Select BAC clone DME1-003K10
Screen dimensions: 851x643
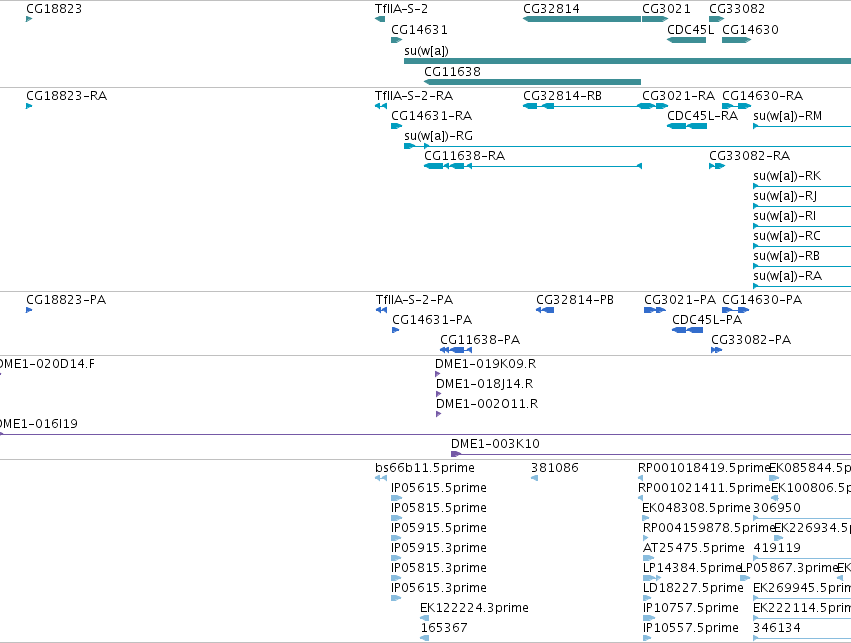coord(495,444)
